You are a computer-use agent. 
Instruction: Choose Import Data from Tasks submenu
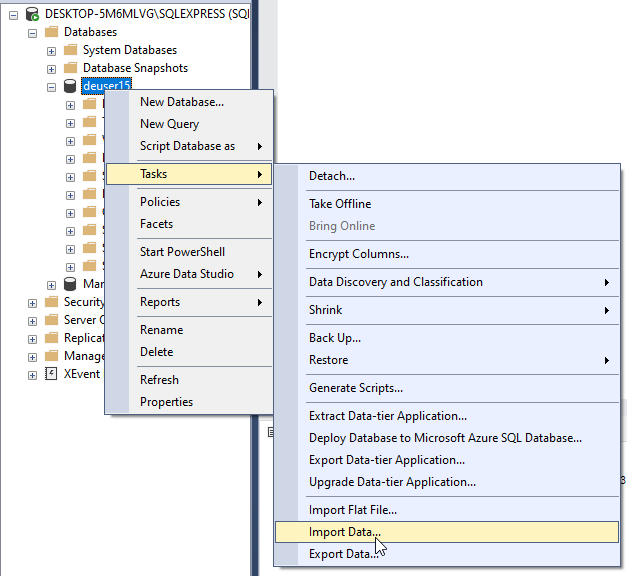pyautogui.click(x=345, y=532)
